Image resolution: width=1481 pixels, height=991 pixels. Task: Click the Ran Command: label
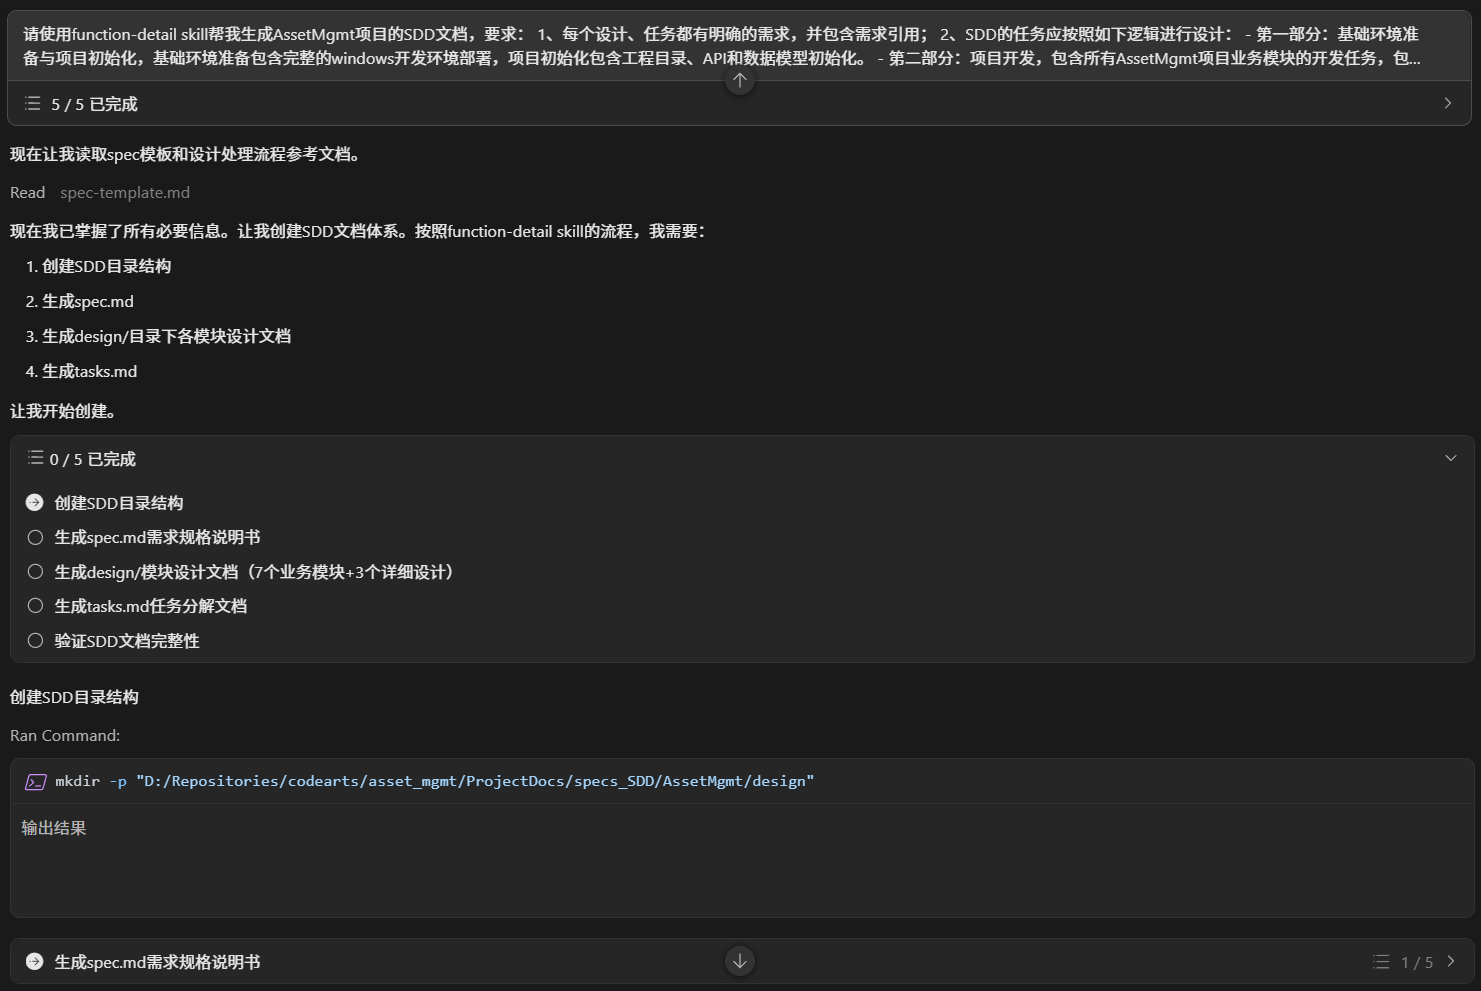click(65, 735)
